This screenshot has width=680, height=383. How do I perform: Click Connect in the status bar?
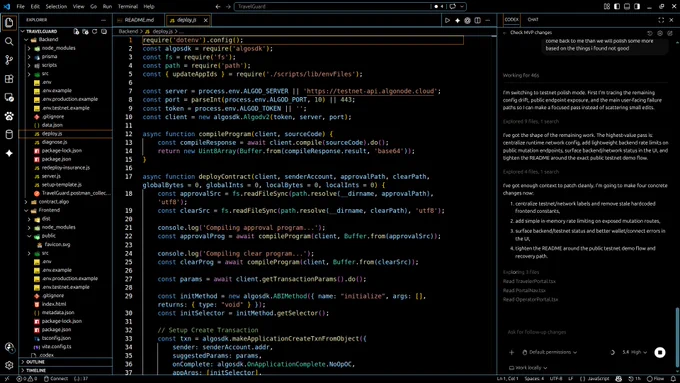click(56, 379)
